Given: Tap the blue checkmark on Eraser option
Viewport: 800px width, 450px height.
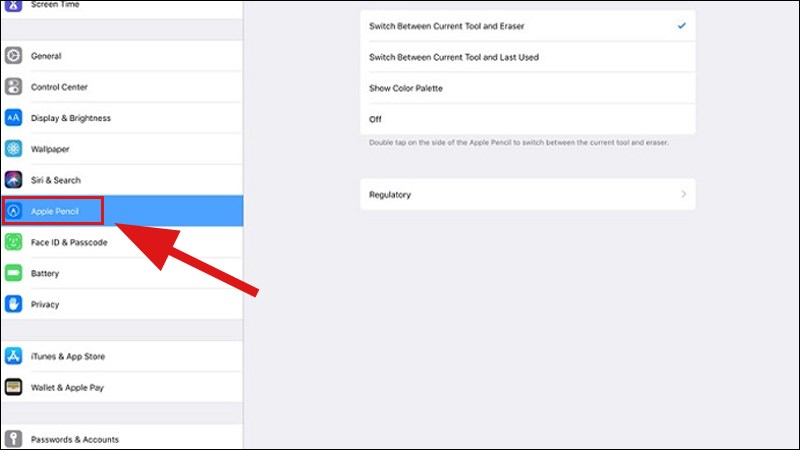Looking at the screenshot, I should (682, 26).
